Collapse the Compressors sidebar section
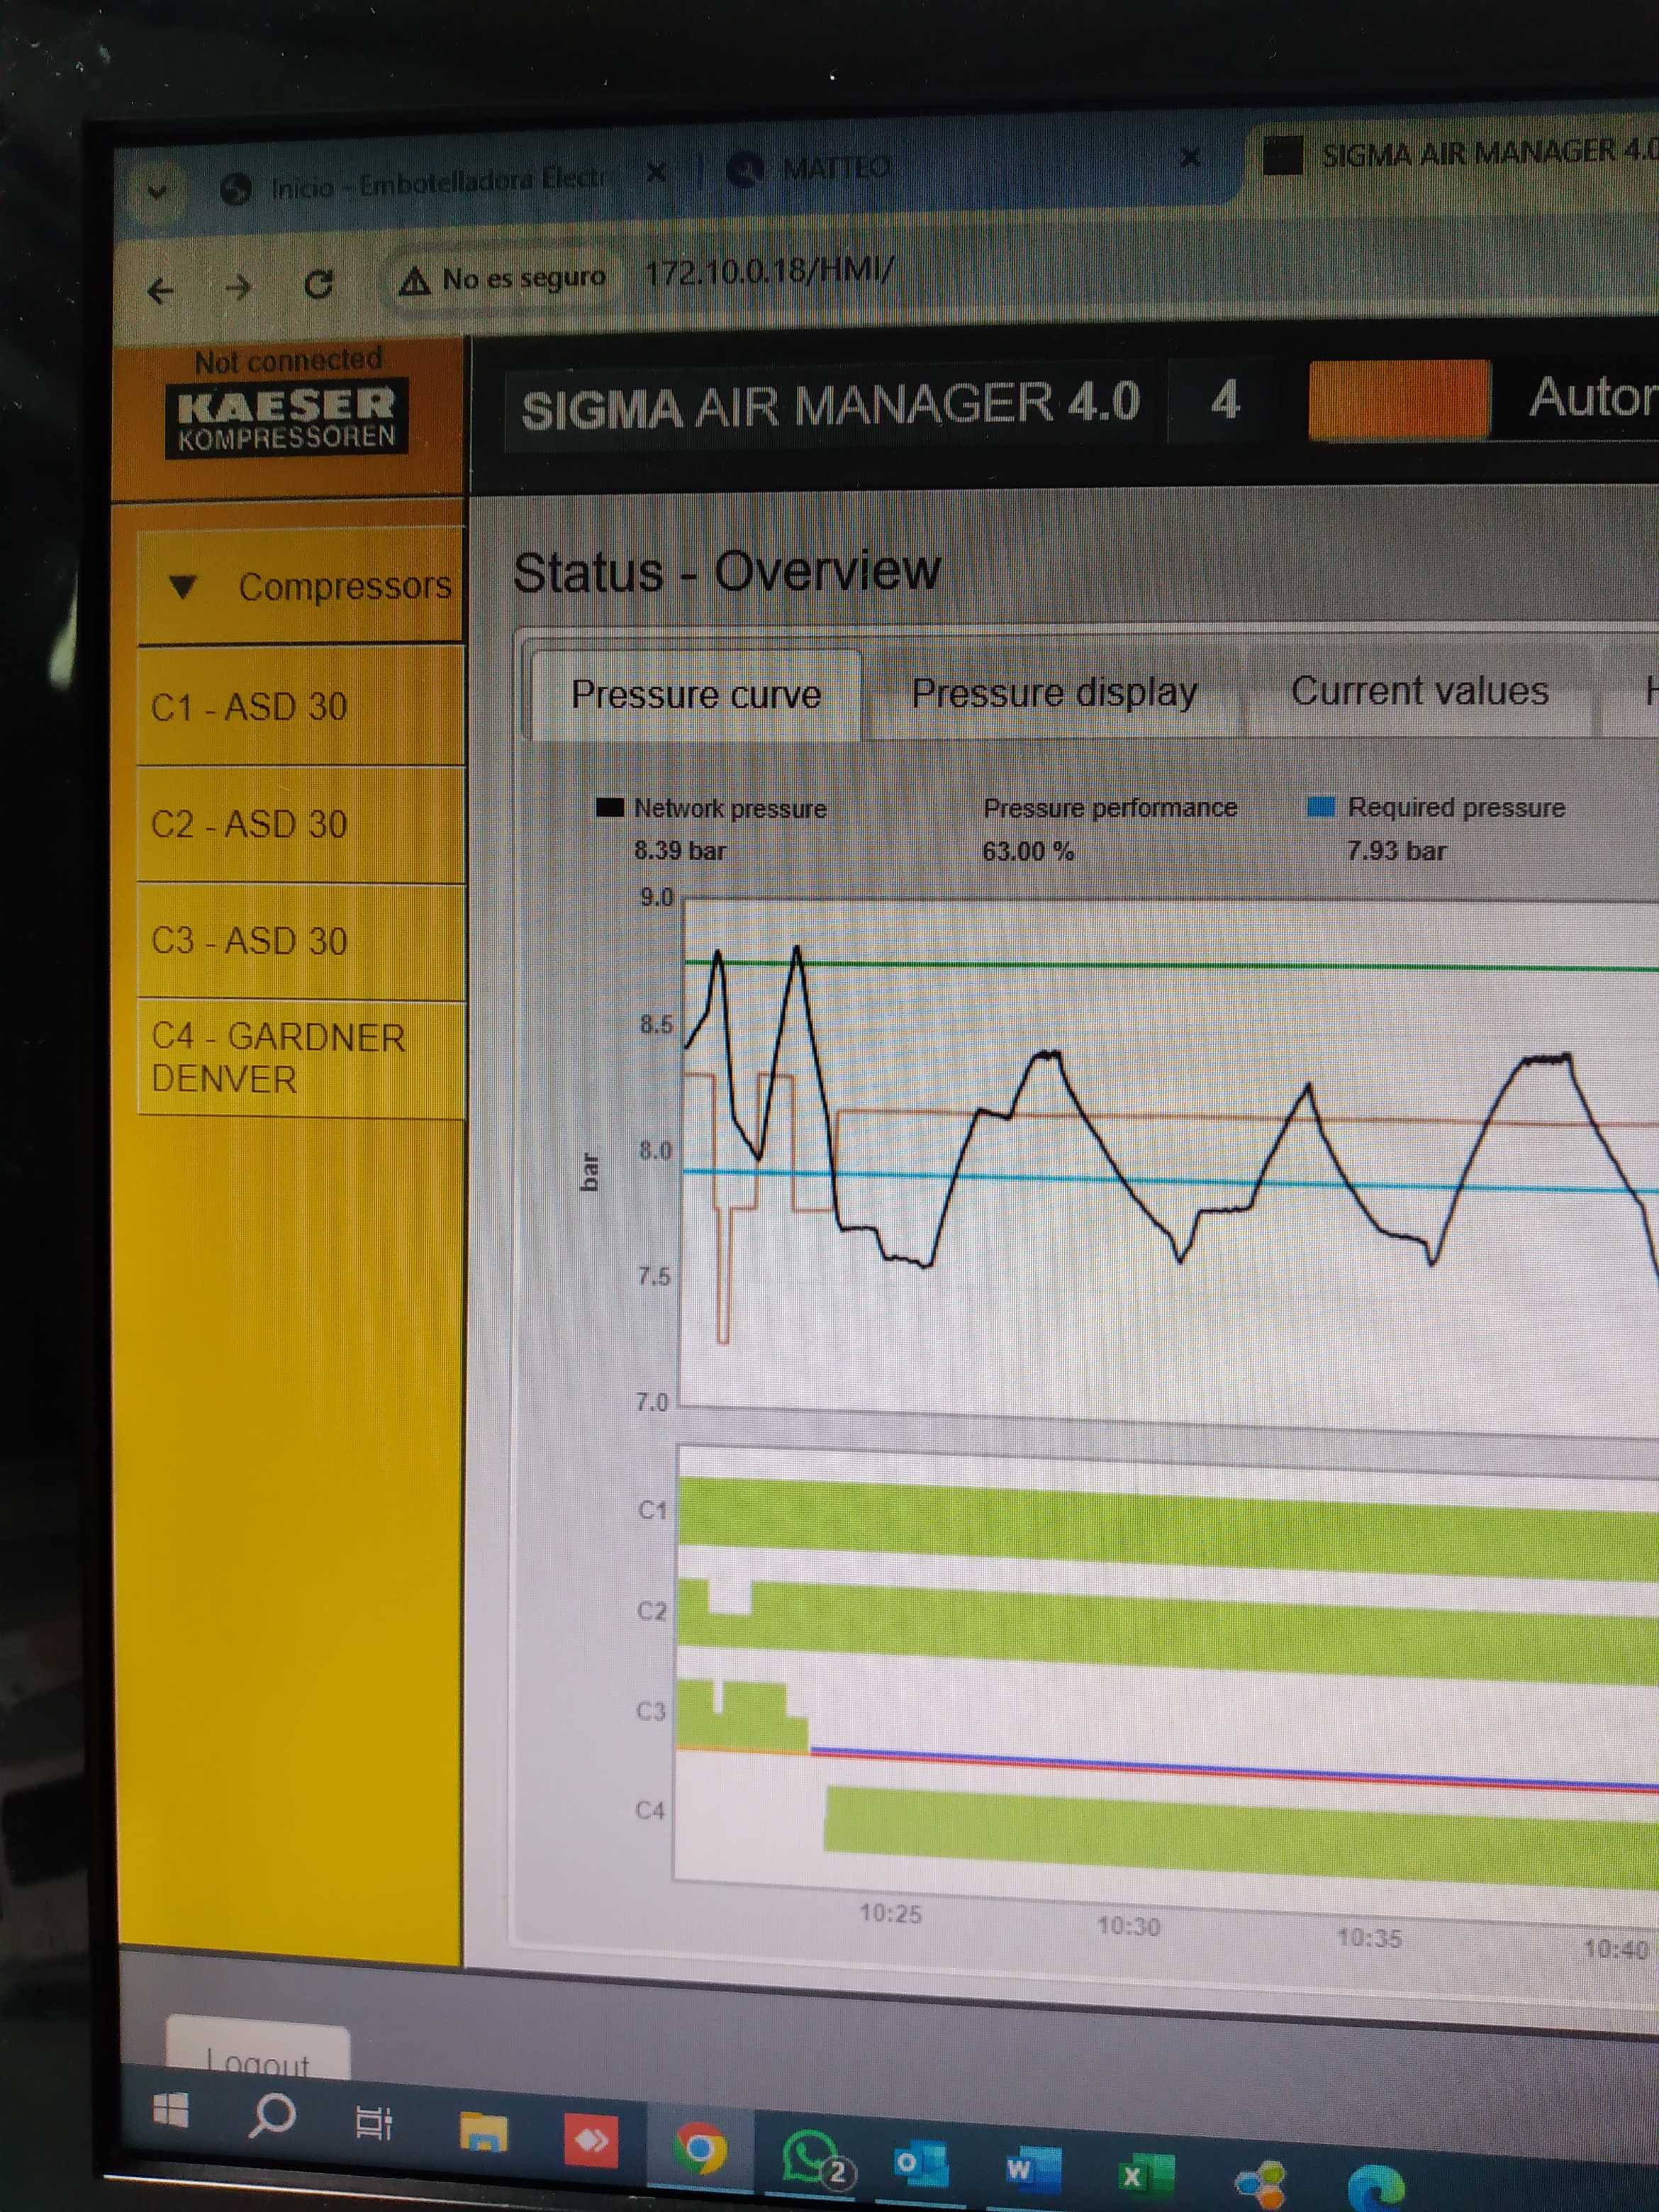1659x2212 pixels. tap(301, 586)
